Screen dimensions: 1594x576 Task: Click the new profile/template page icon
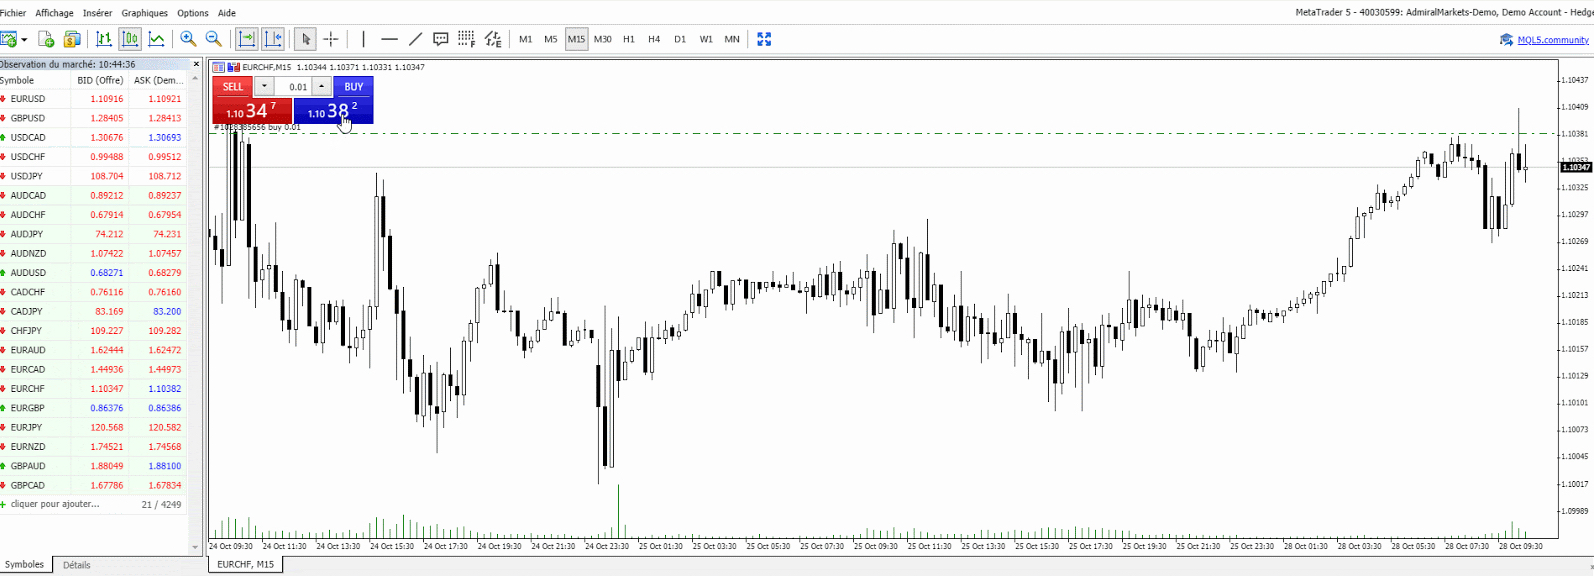(x=46, y=39)
